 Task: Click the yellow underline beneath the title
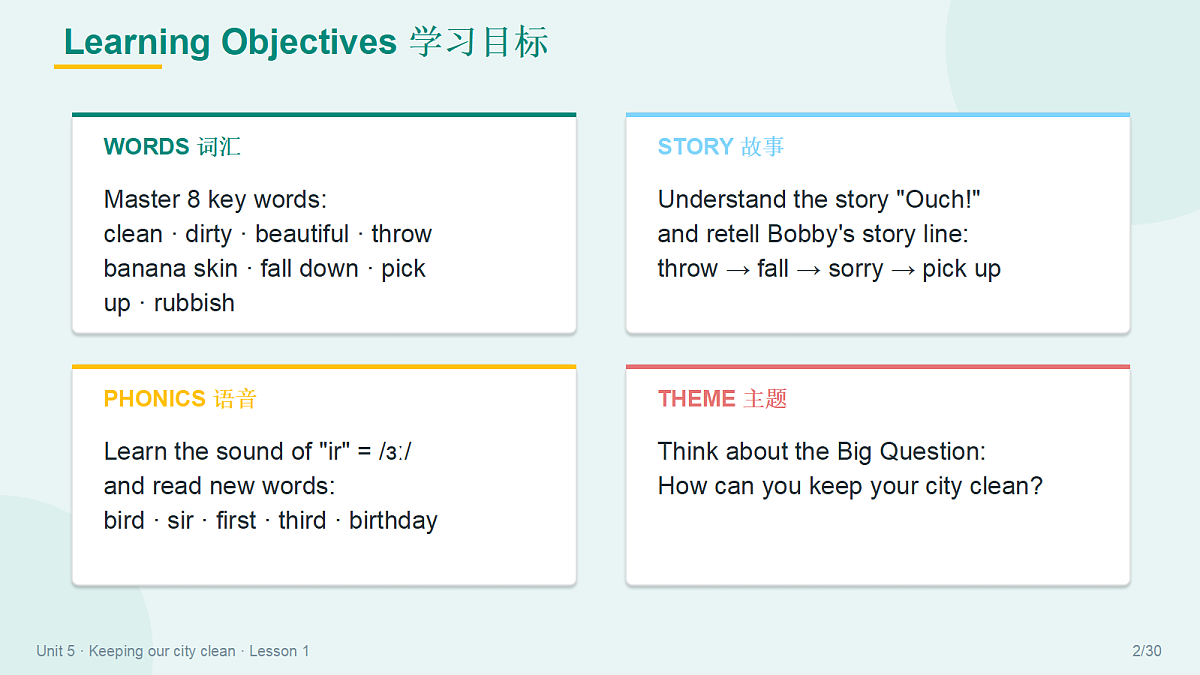(108, 67)
